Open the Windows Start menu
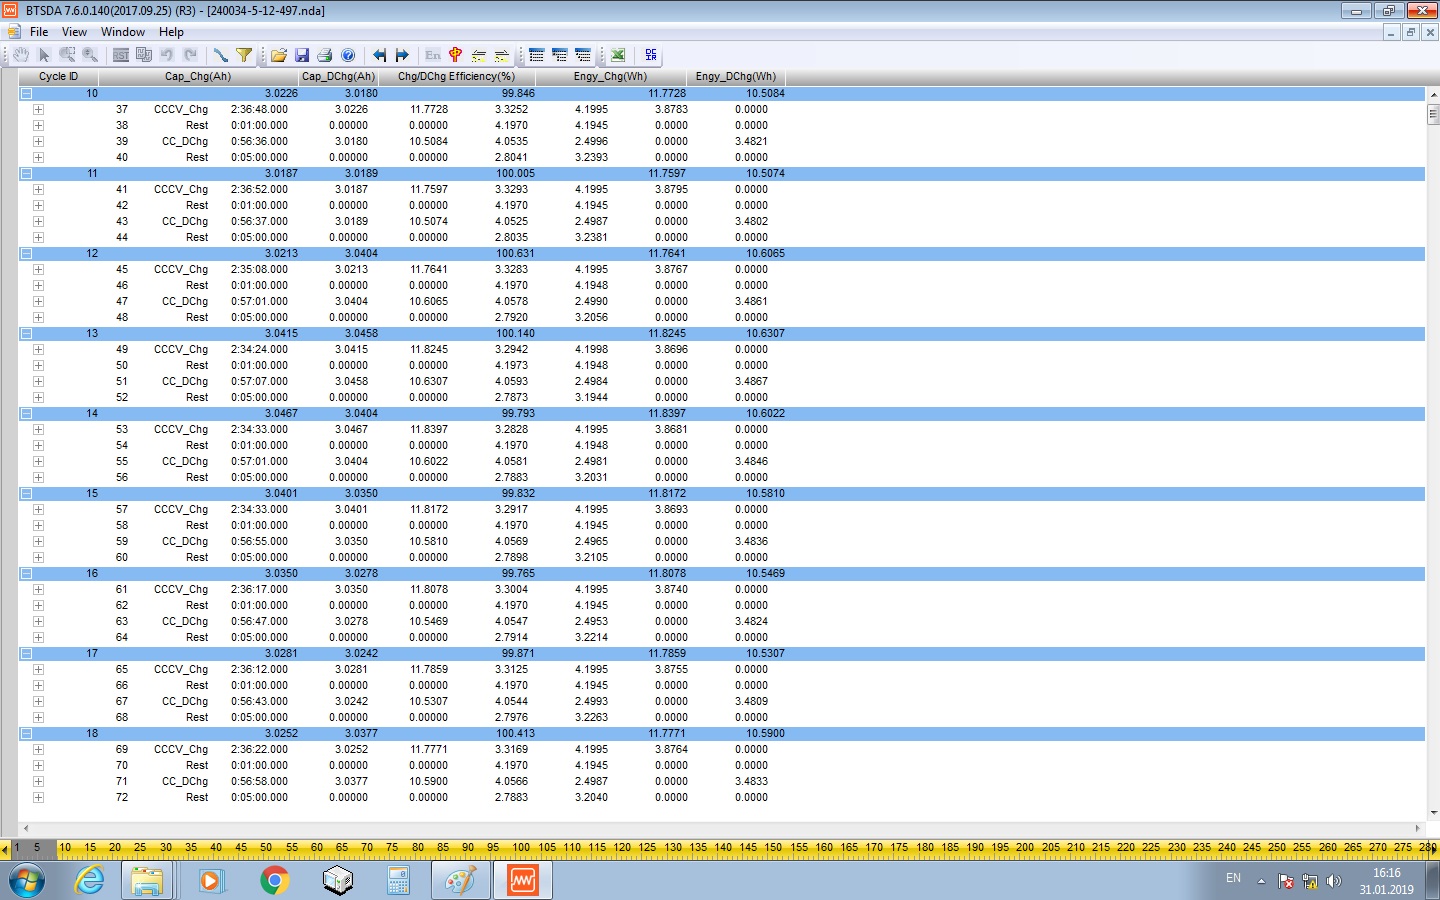 [27, 881]
